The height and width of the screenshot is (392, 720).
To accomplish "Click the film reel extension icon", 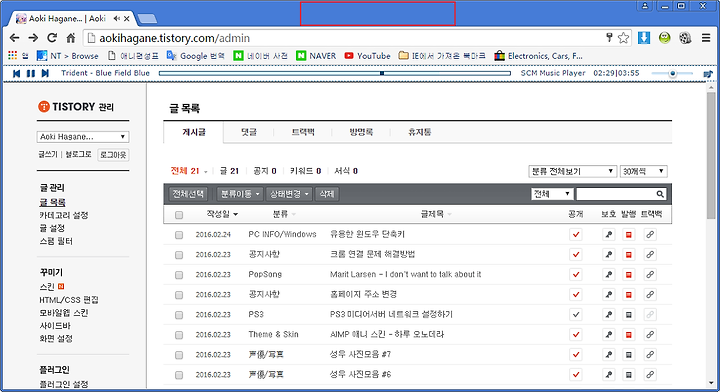I will [x=685, y=38].
